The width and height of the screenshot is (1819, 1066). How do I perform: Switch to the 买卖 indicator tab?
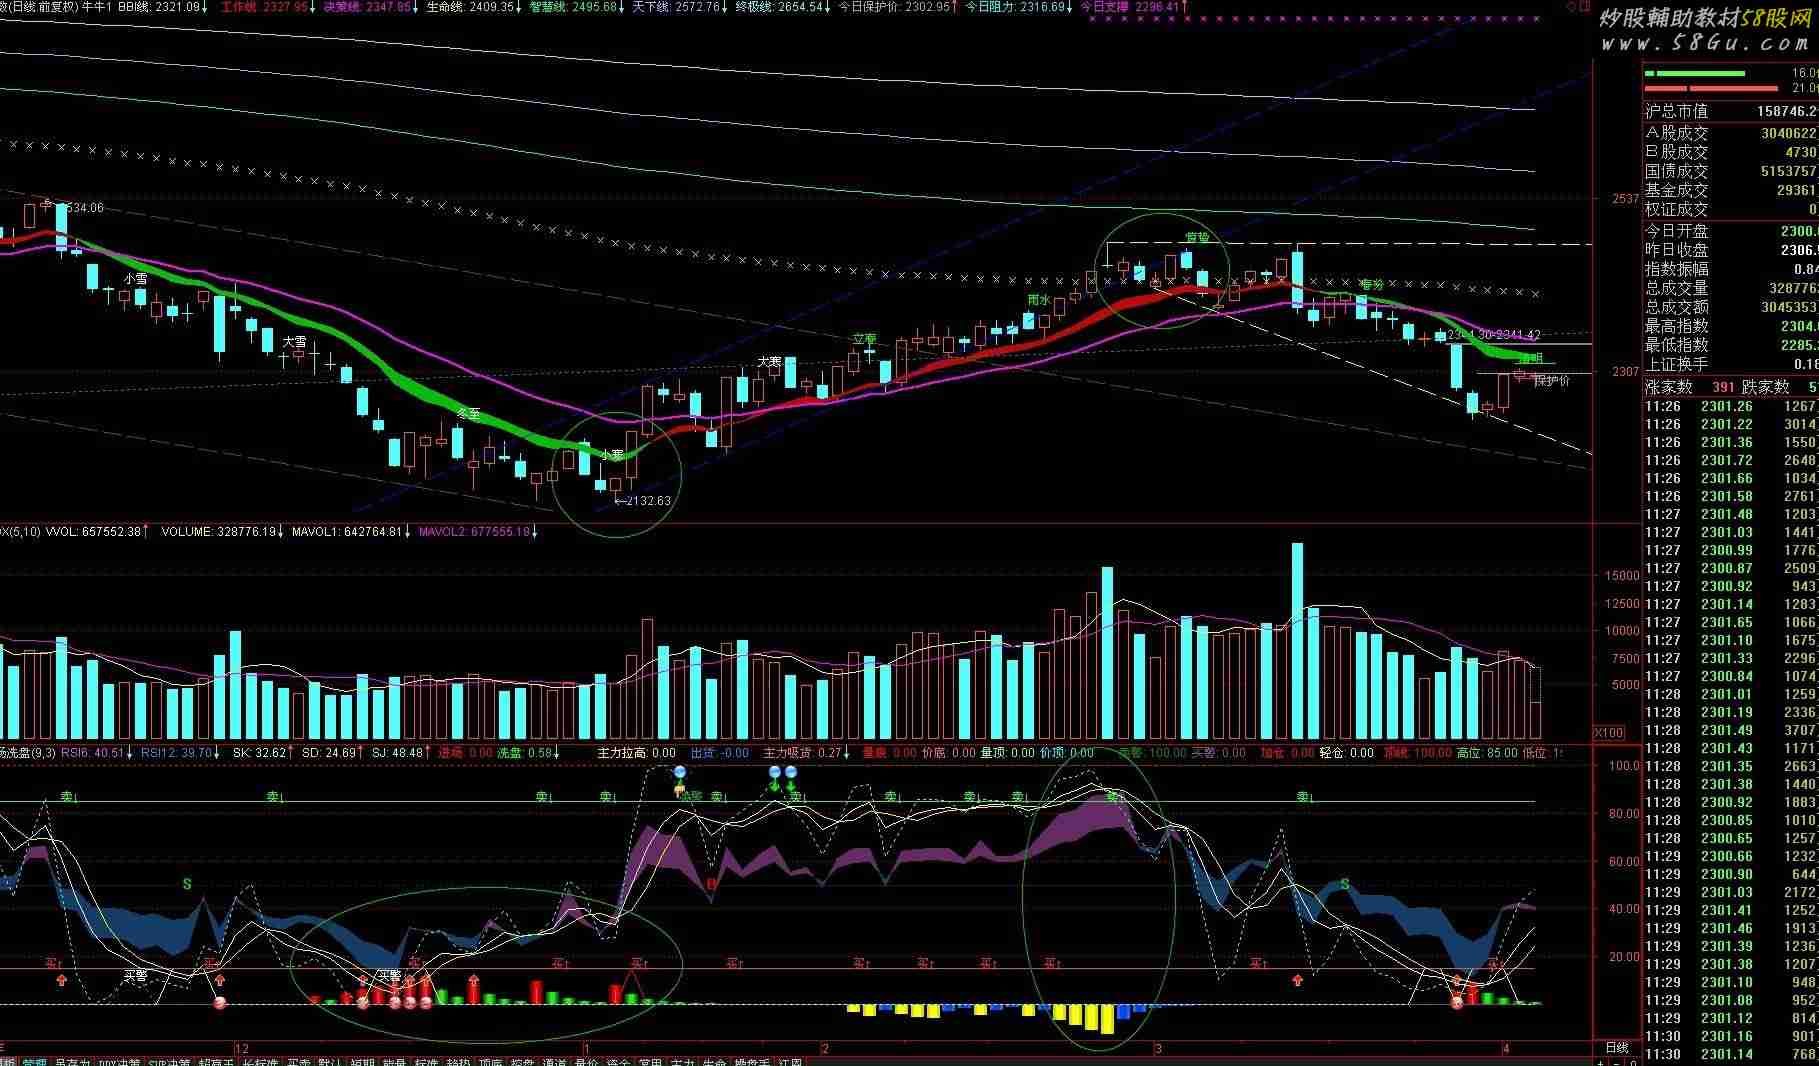point(299,1062)
